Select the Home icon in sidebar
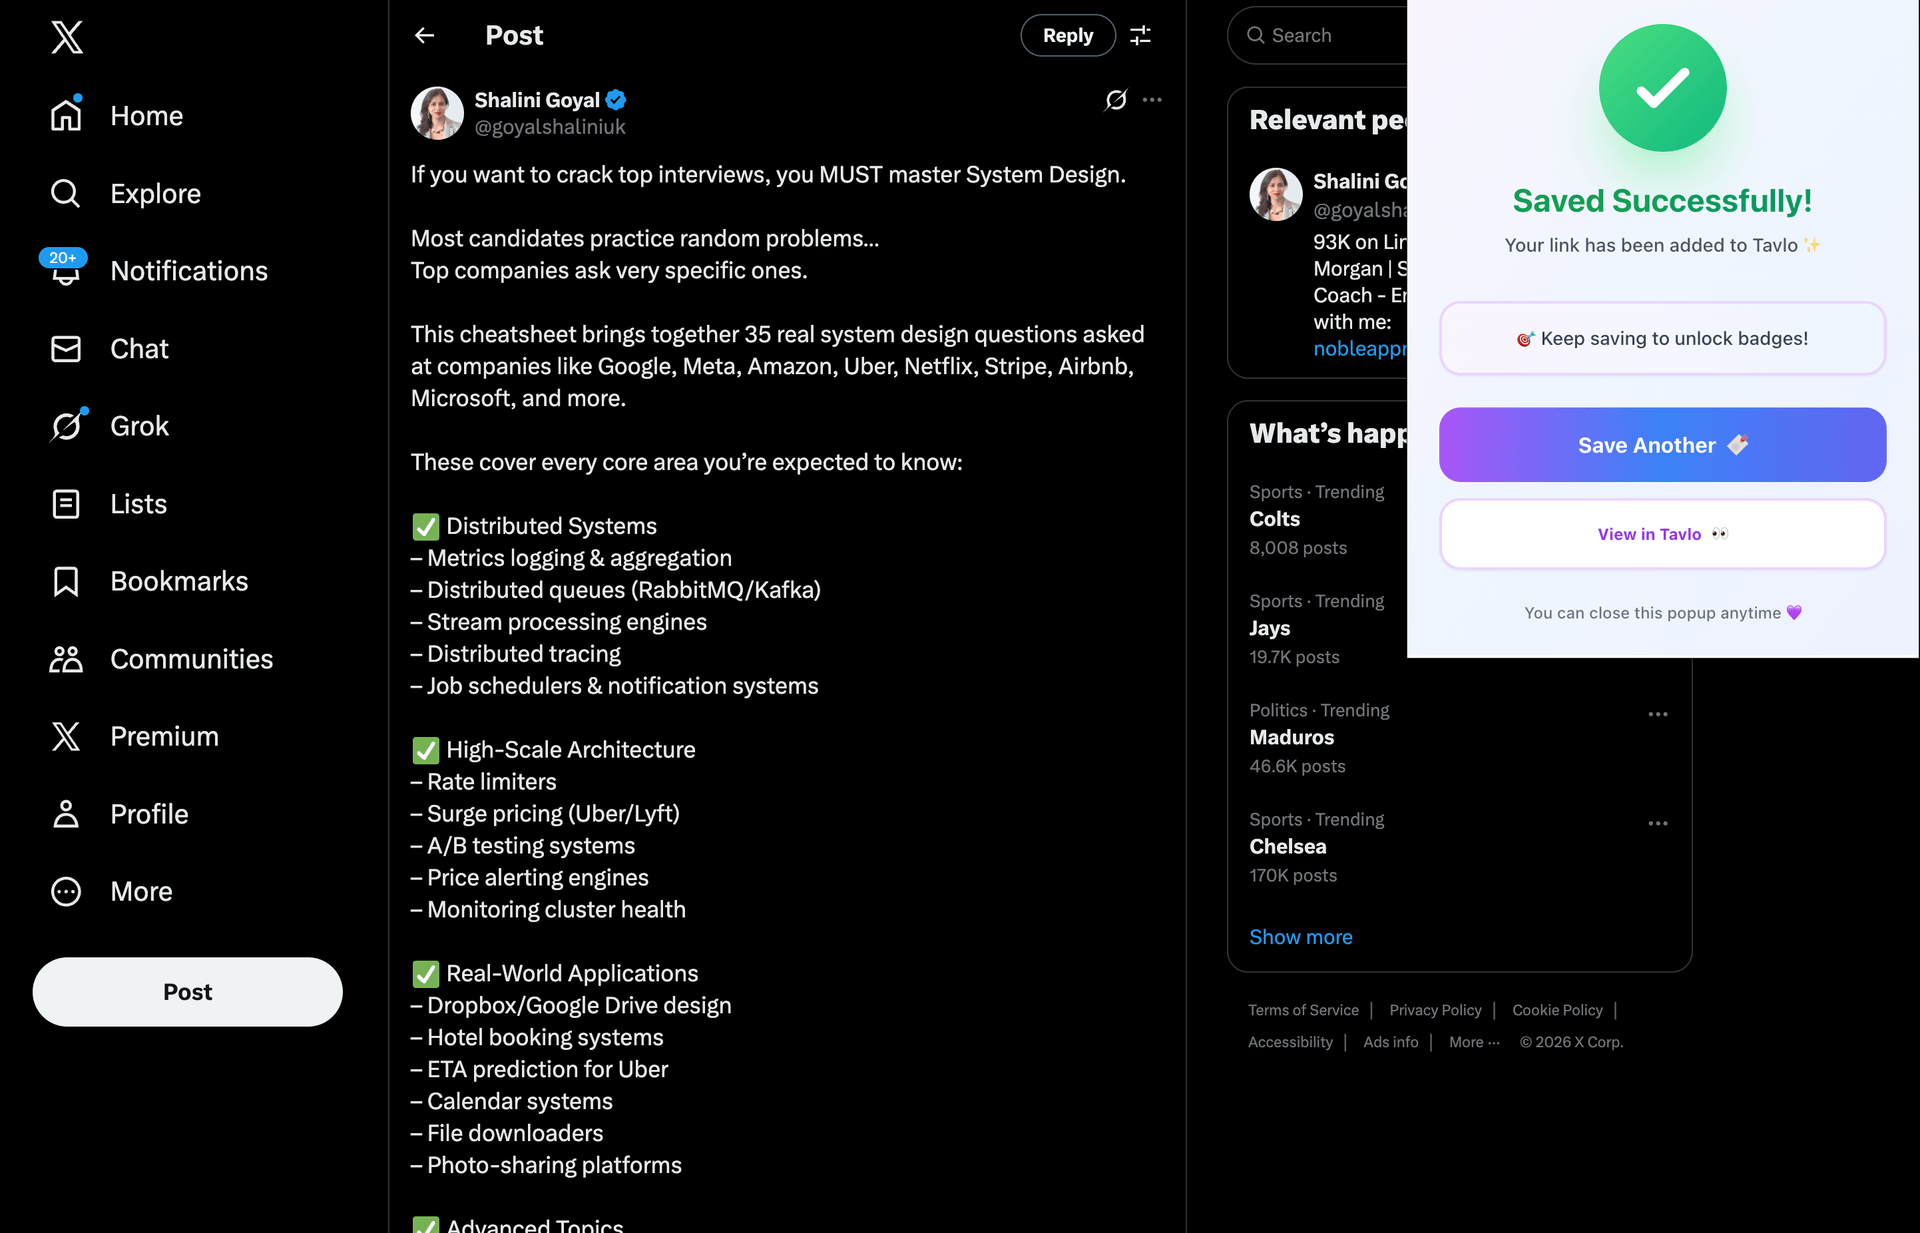This screenshot has width=1920, height=1233. (x=66, y=114)
